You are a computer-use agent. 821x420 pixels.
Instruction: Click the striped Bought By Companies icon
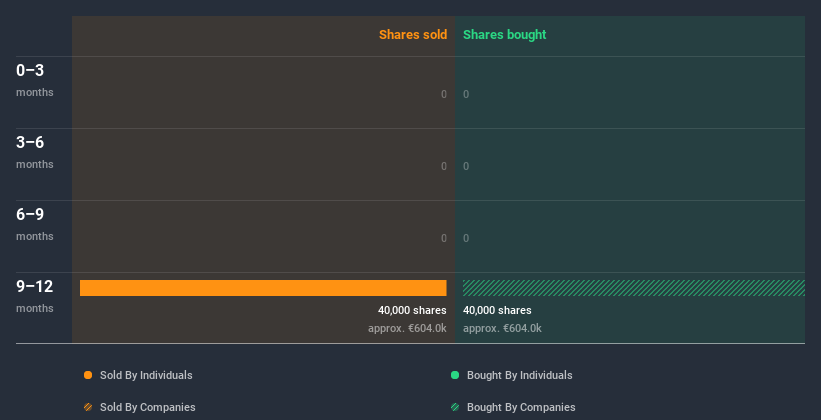[x=455, y=407]
